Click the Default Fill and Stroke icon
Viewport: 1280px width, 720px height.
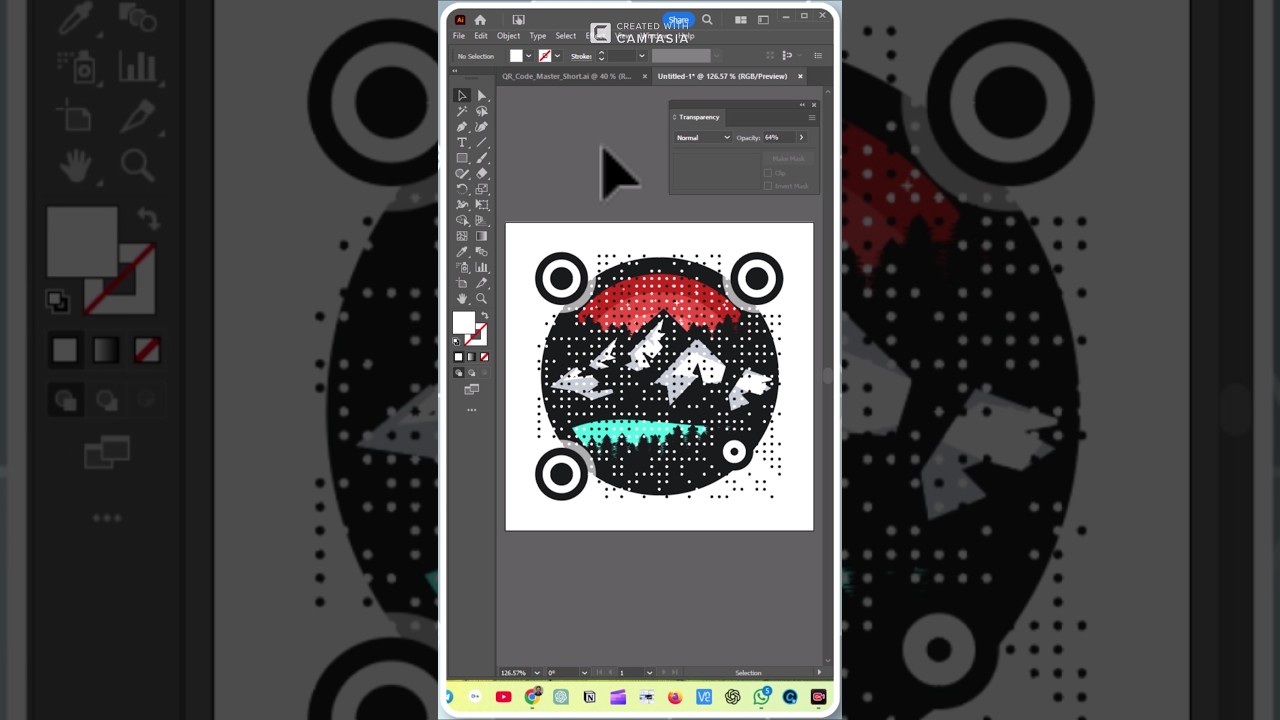[457, 341]
